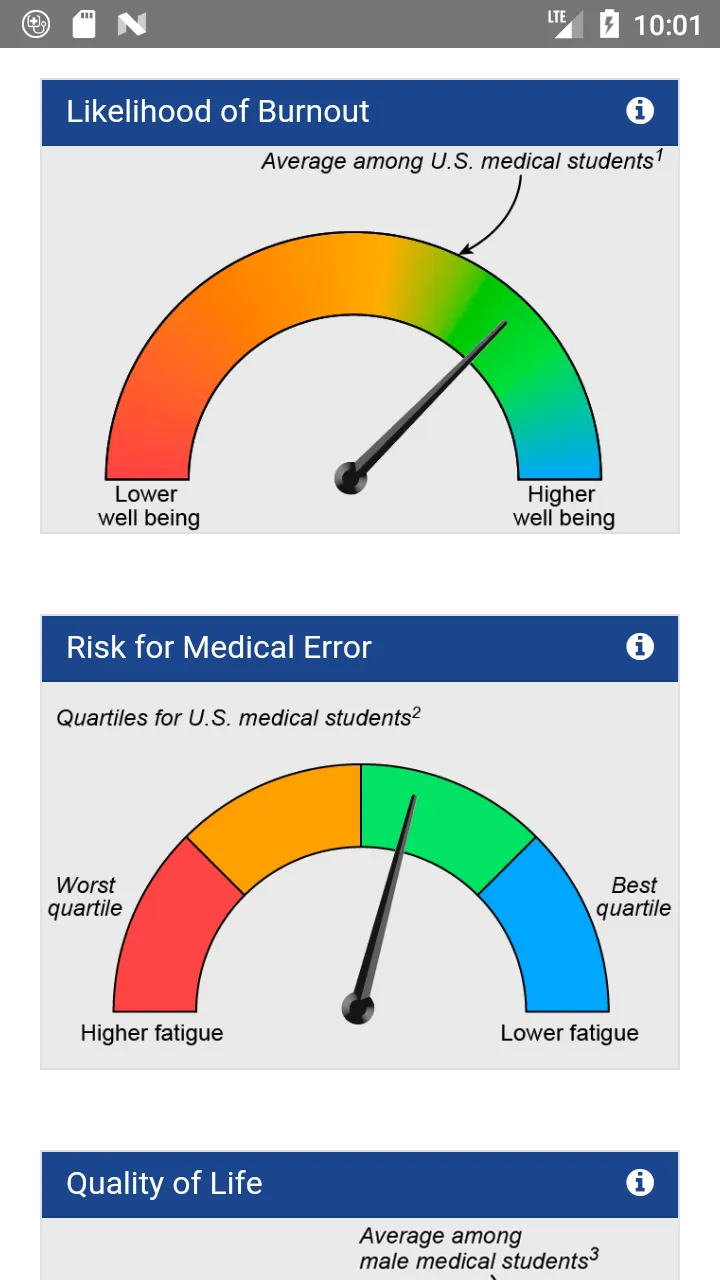
Task: Select the Likelihood of Burnout header
Action: coord(360,112)
